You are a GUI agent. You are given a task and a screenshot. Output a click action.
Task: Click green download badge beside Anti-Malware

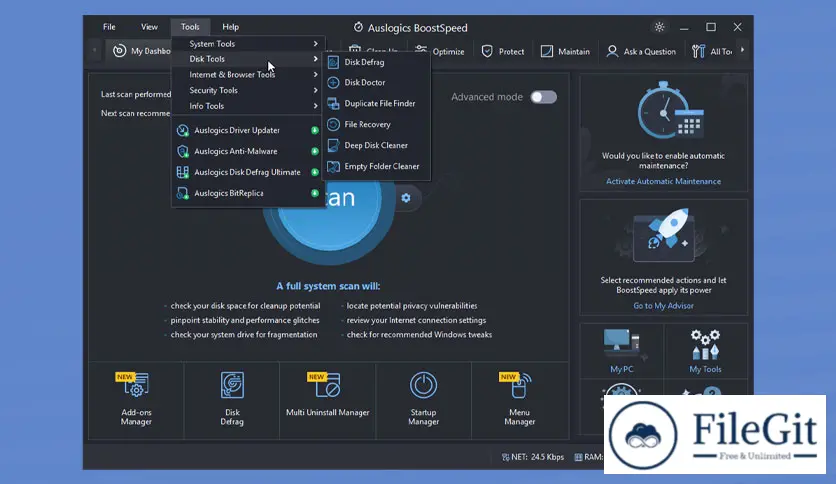coord(315,151)
